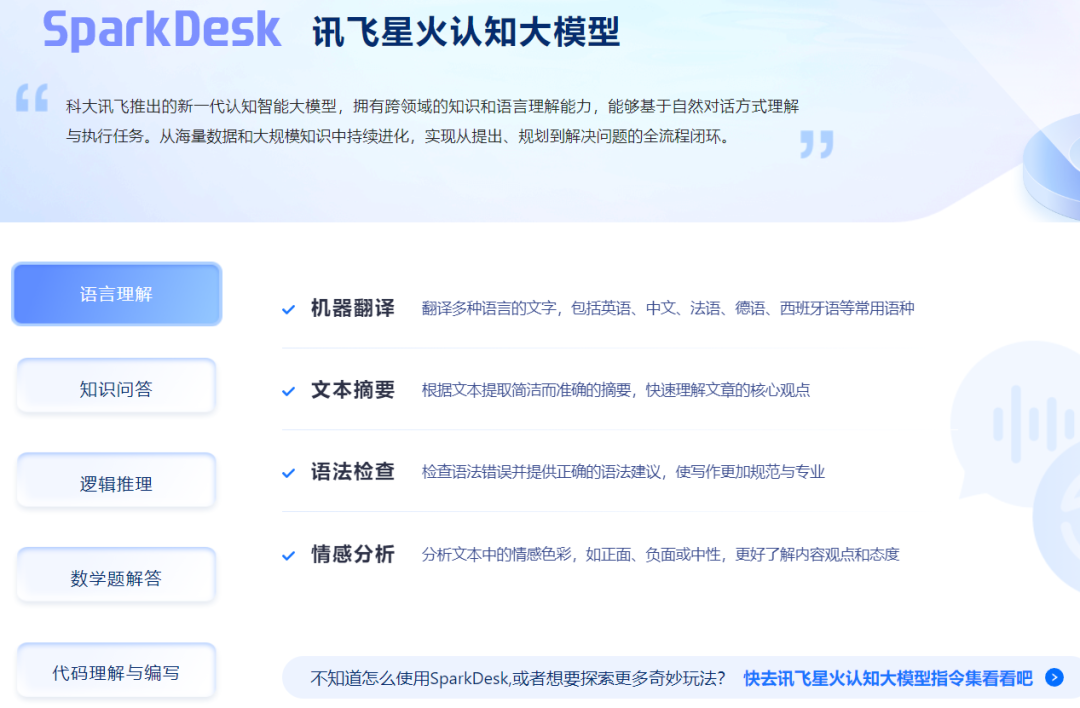
Task: Expand the 逻辑推理 section
Action: (x=115, y=480)
